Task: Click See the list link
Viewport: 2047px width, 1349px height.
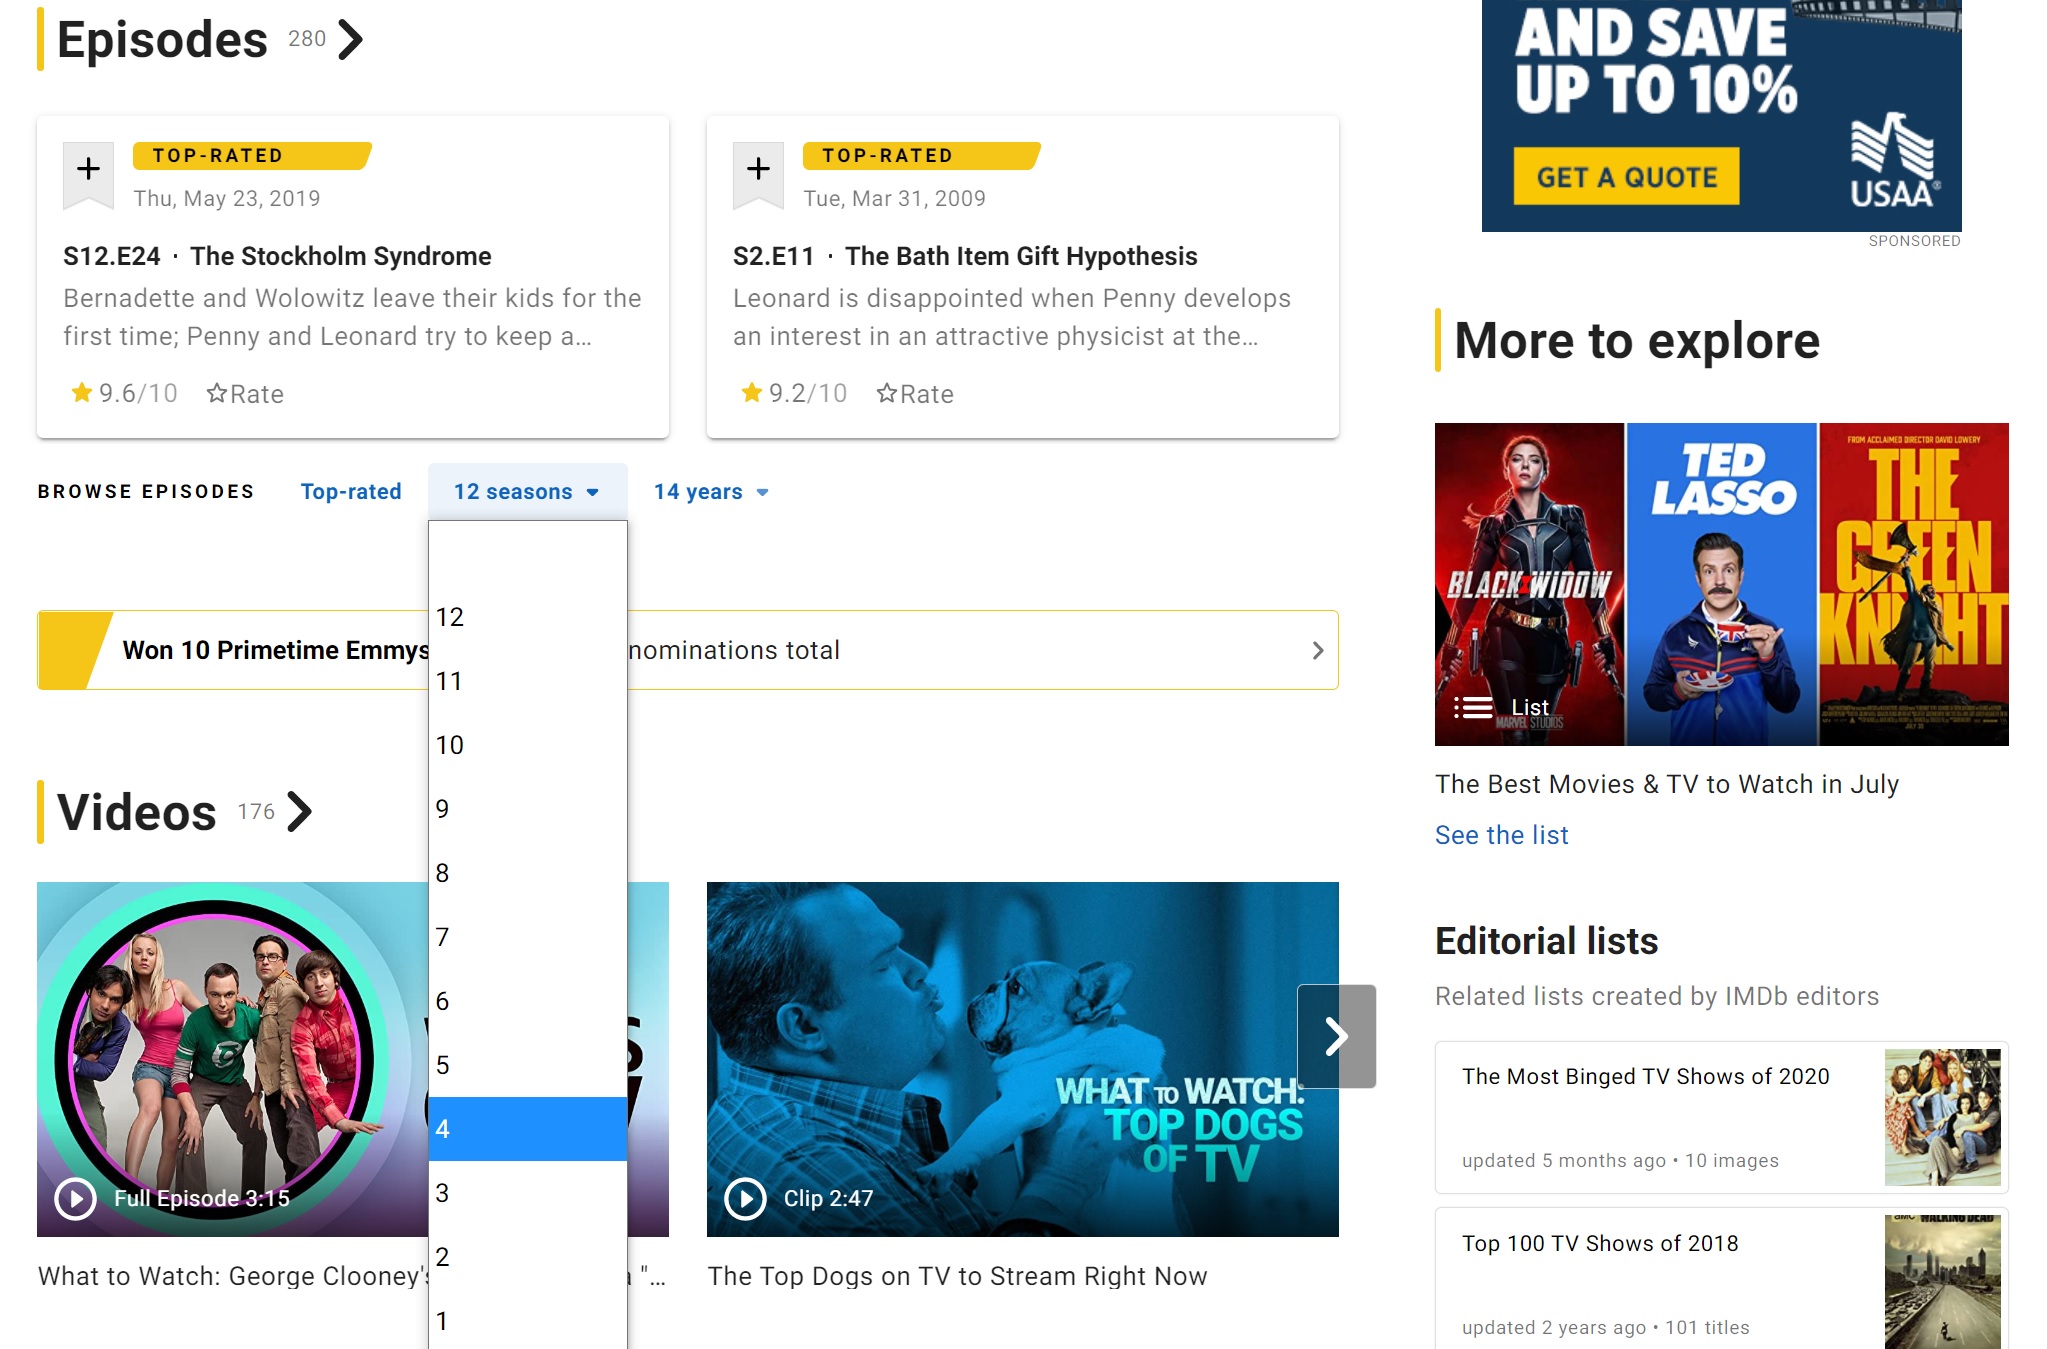Action: click(1501, 835)
